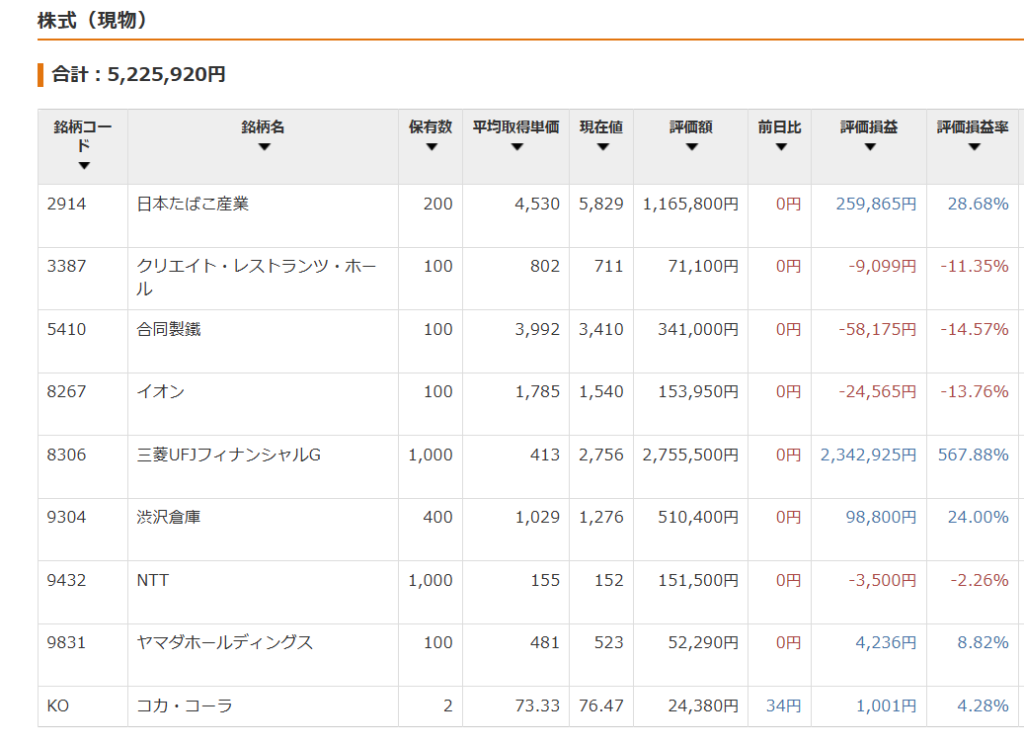Select the 日本たばこ産業 stock name
Image resolution: width=1024 pixels, height=746 pixels.
tap(193, 204)
